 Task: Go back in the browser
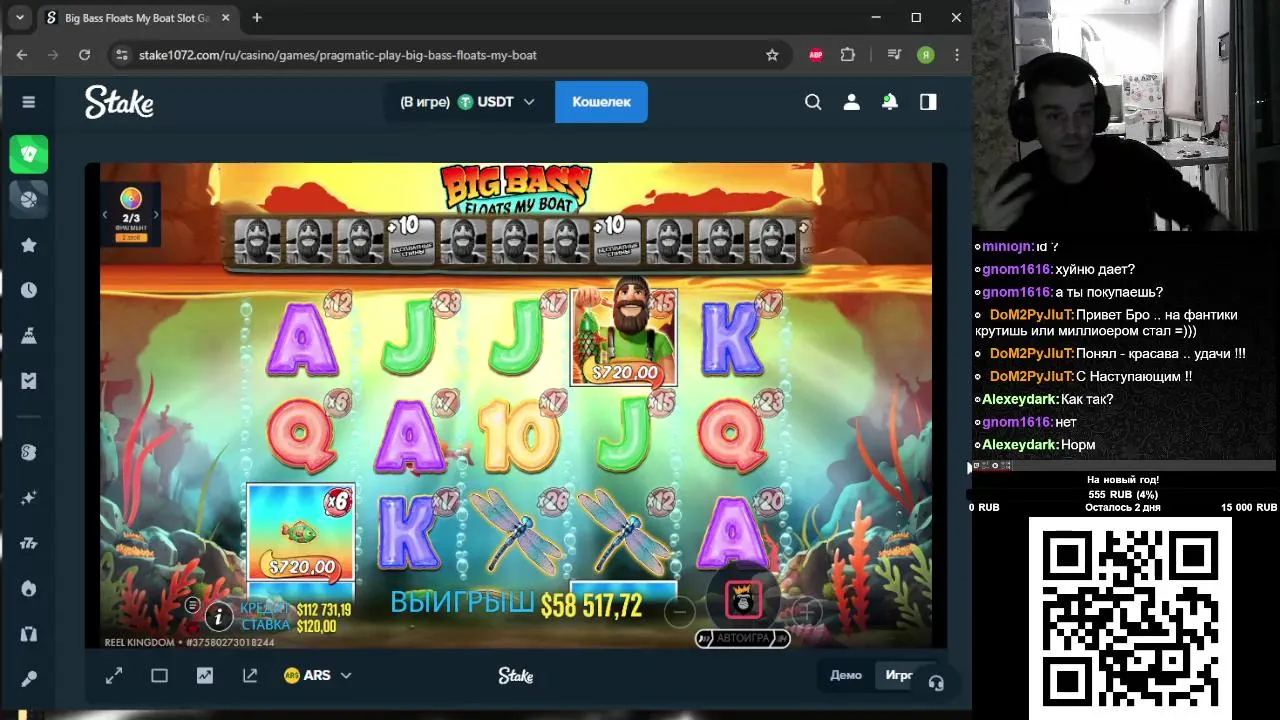coord(22,55)
